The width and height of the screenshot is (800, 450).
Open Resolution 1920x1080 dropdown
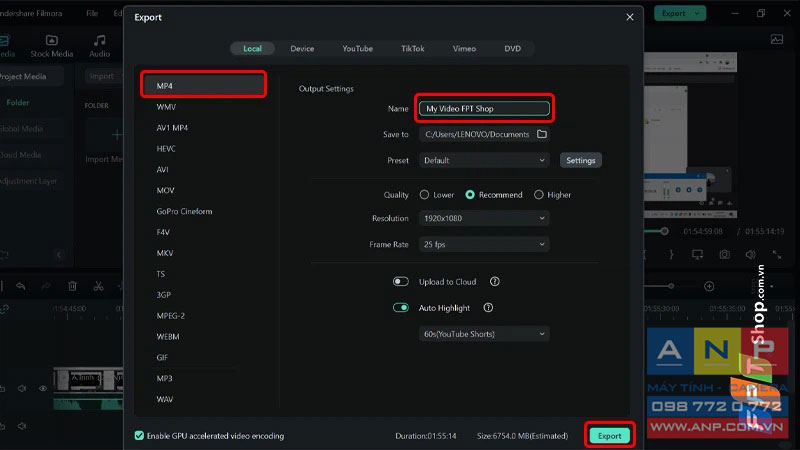click(x=484, y=218)
